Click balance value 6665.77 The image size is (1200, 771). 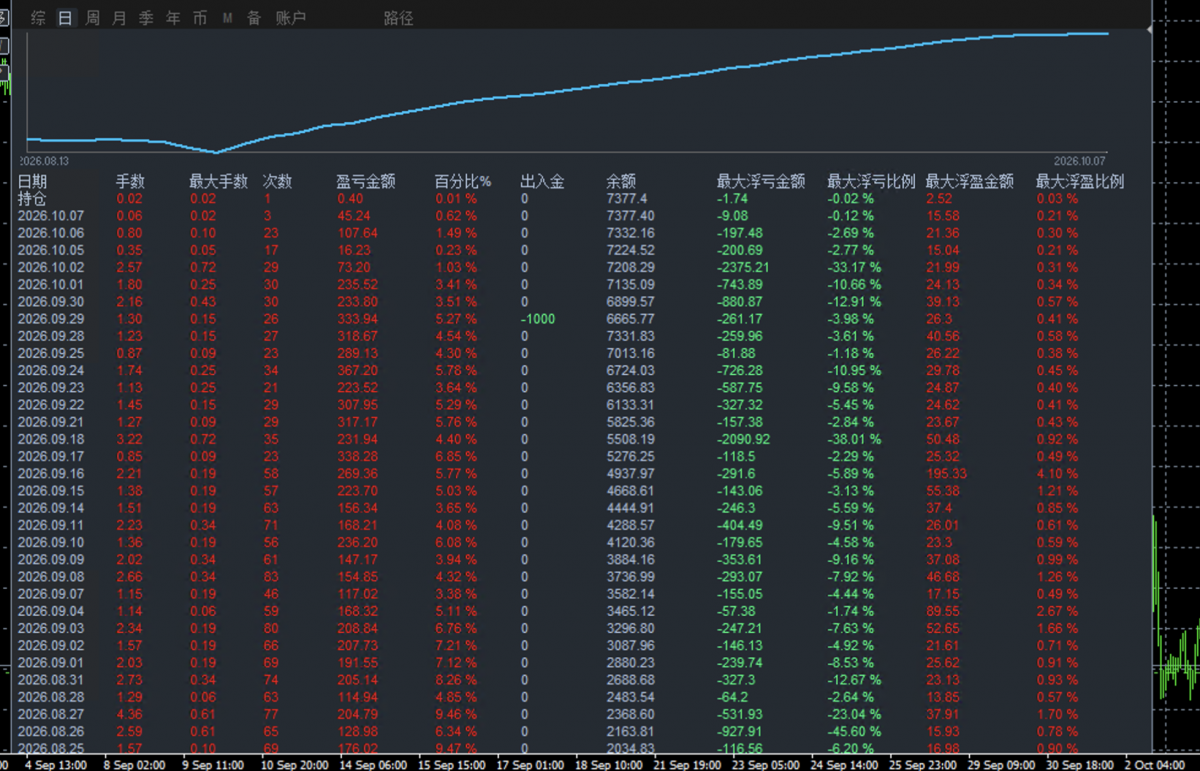pyautogui.click(x=631, y=319)
